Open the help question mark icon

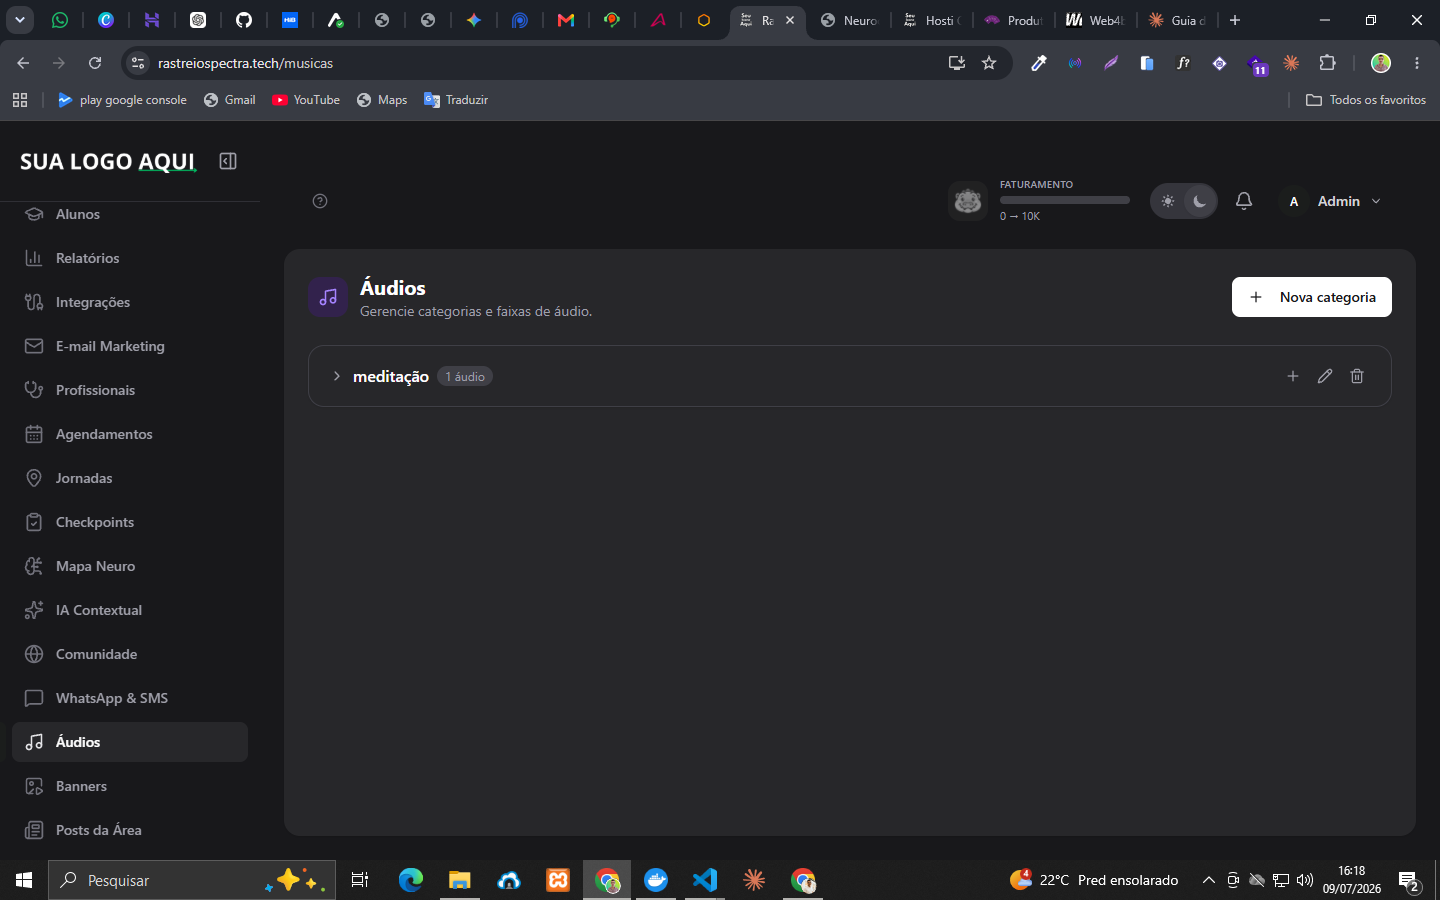320,201
